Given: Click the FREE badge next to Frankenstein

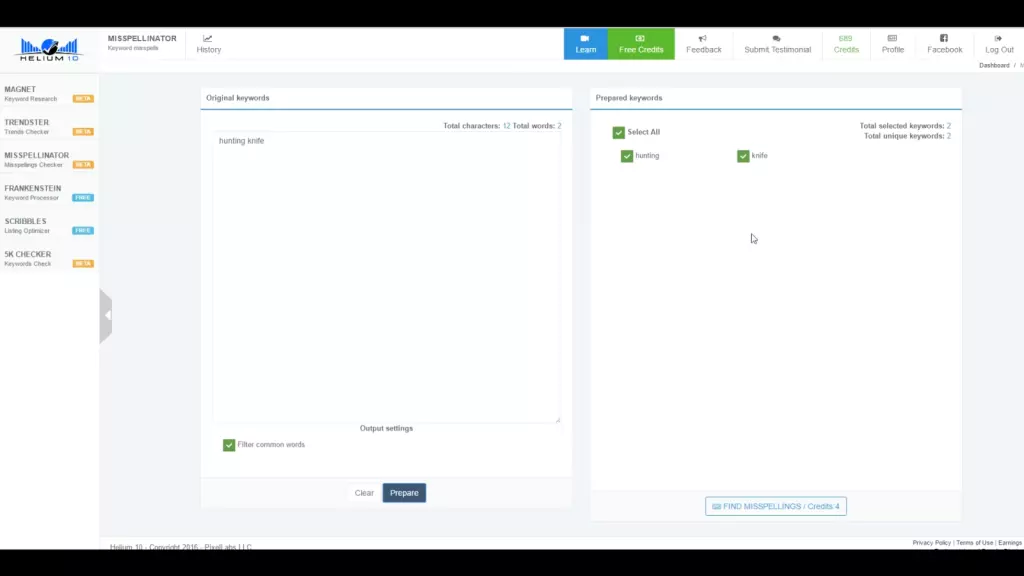Looking at the screenshot, I should (83, 198).
